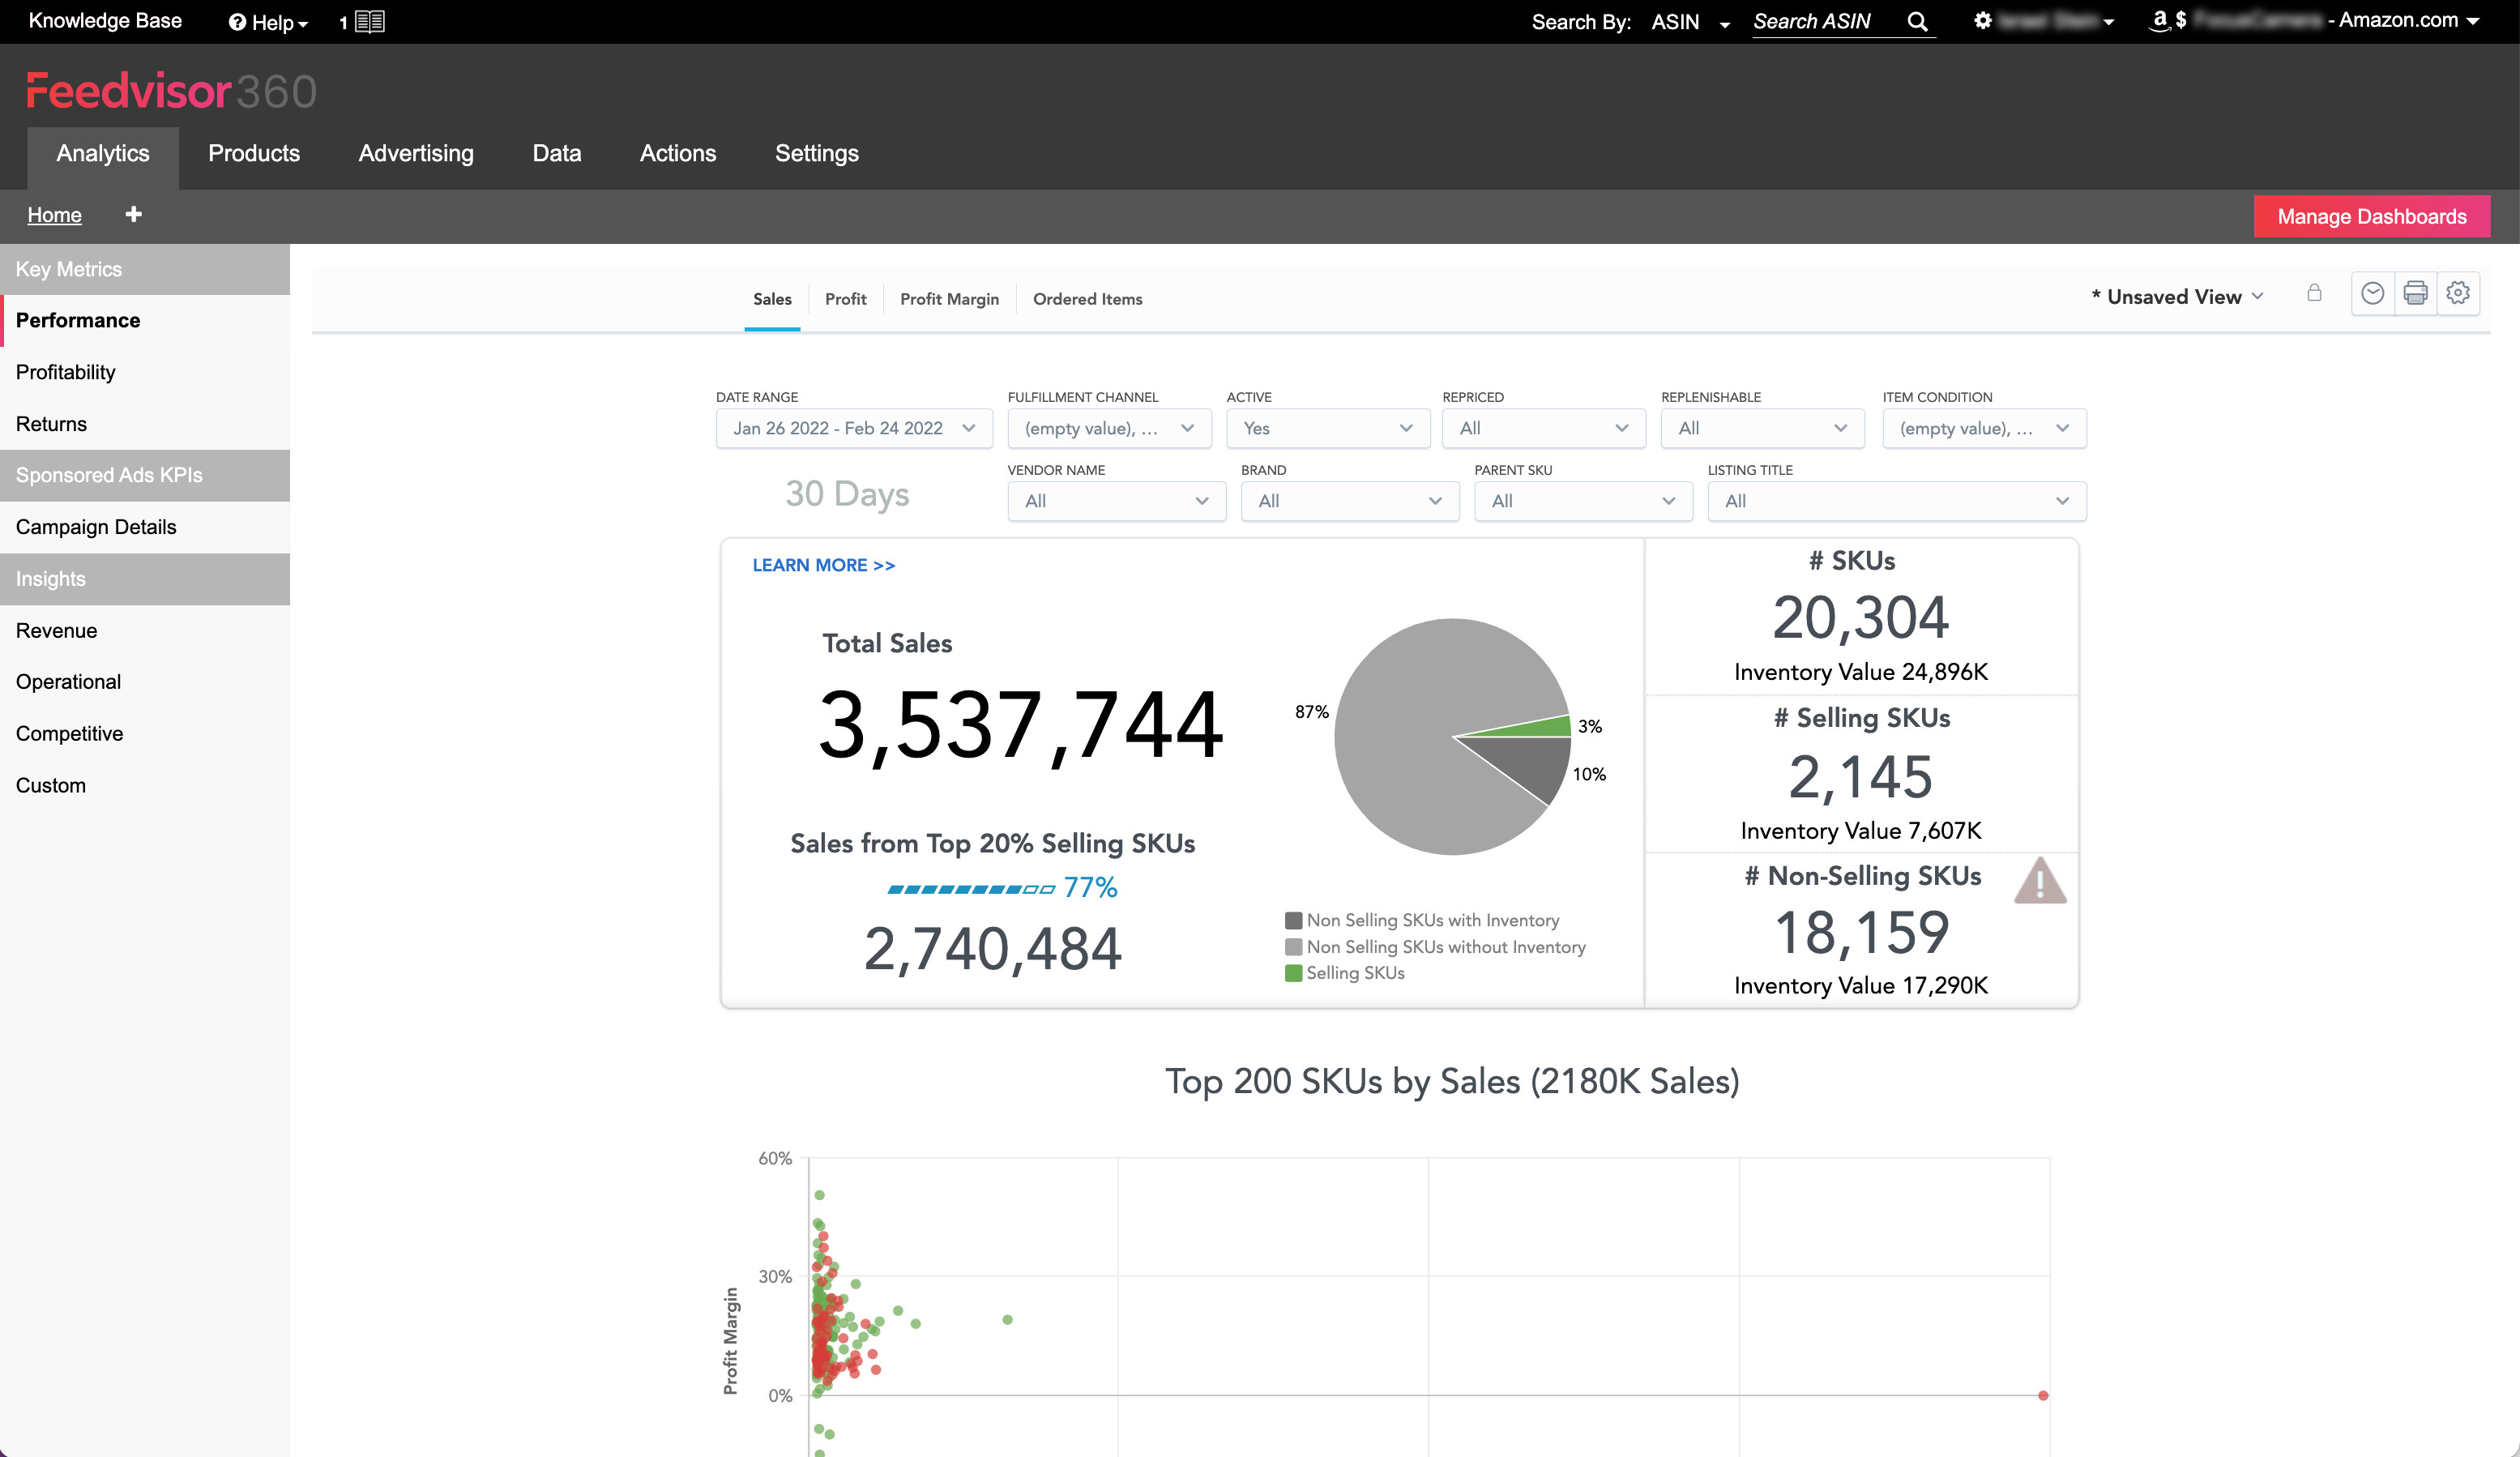Click the lock icon next to Unsaved View
2520x1457 pixels.
2314,292
